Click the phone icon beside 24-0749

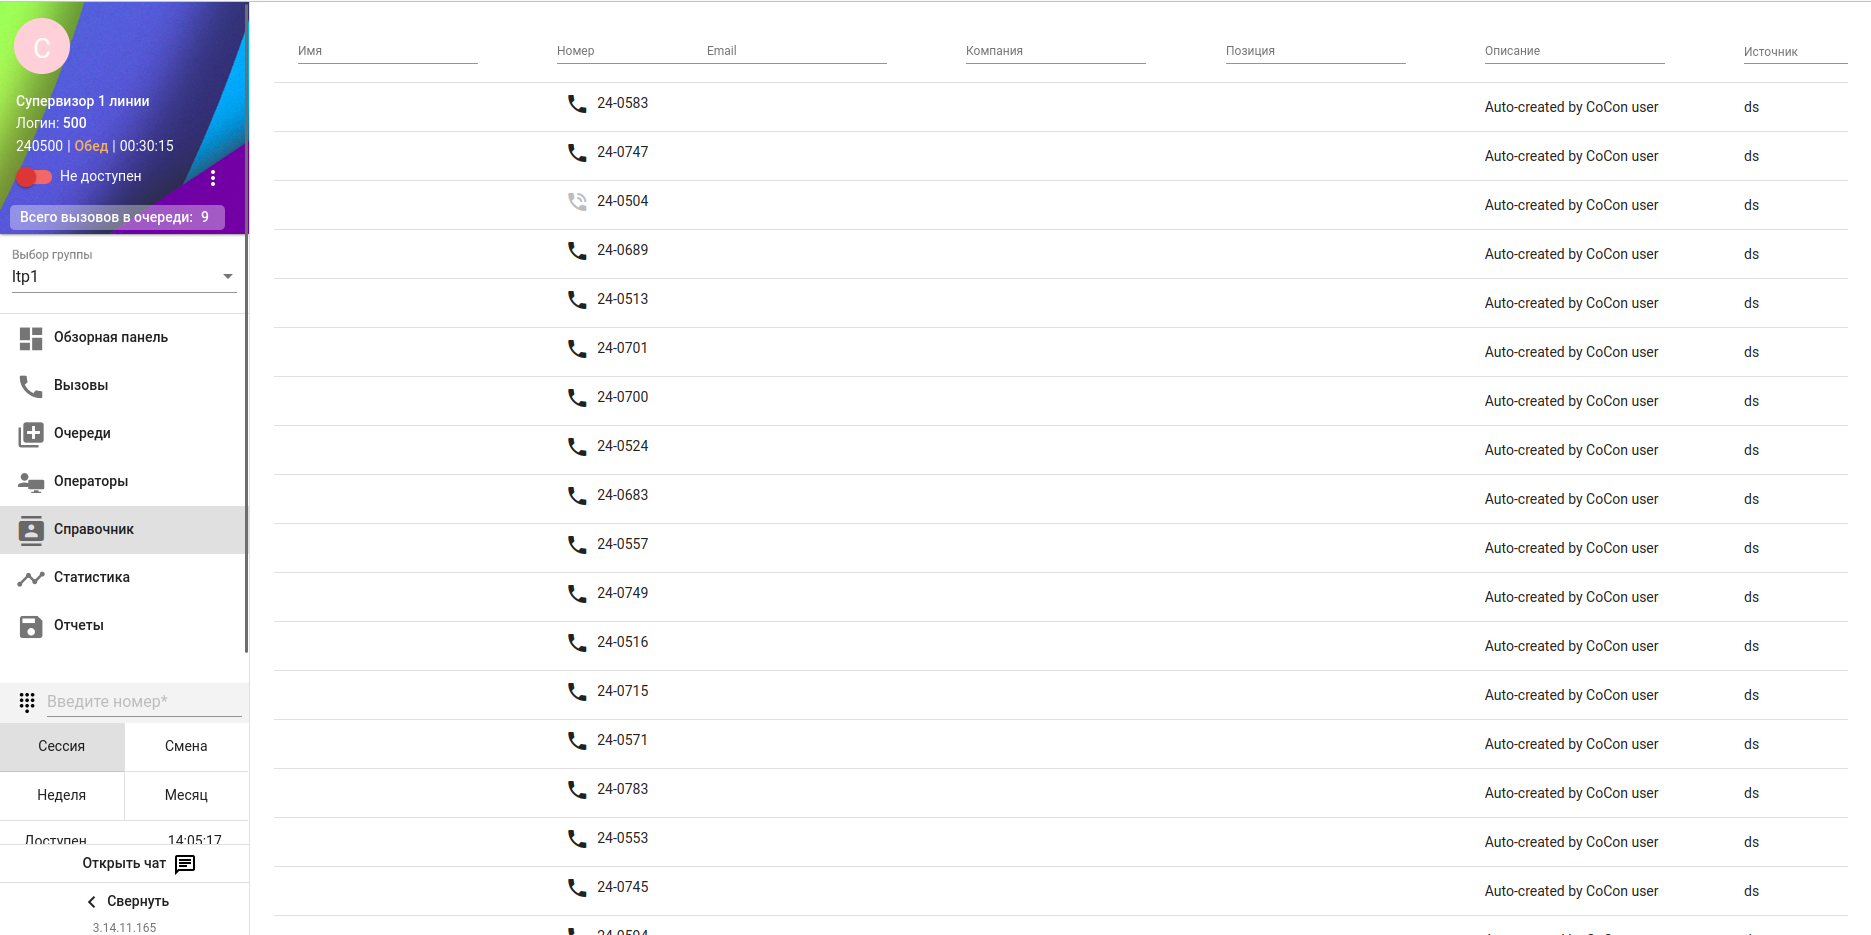click(x=577, y=593)
